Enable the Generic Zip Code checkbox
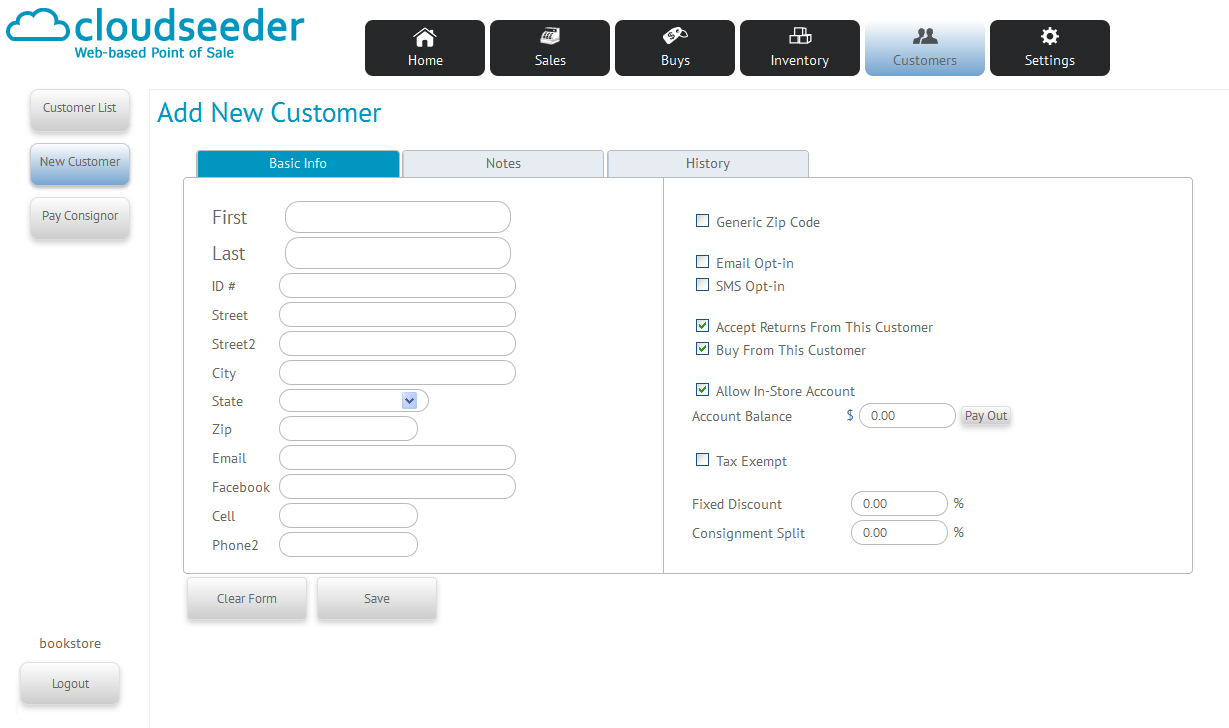 703,221
